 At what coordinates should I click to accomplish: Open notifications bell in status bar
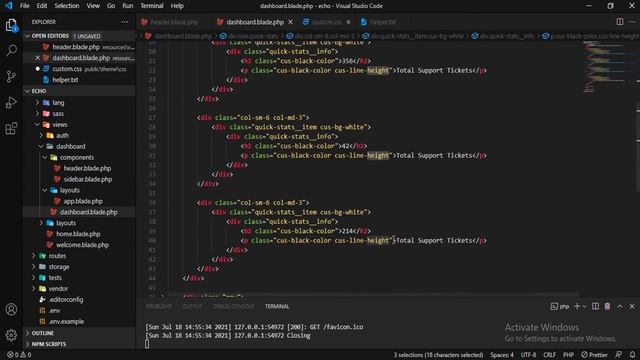632,355
